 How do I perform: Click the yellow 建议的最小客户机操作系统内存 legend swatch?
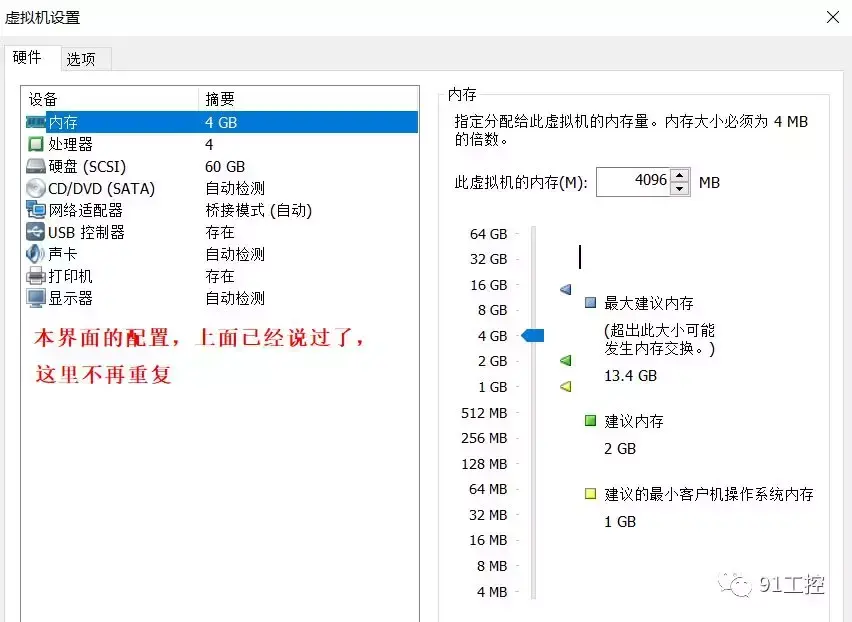point(590,494)
